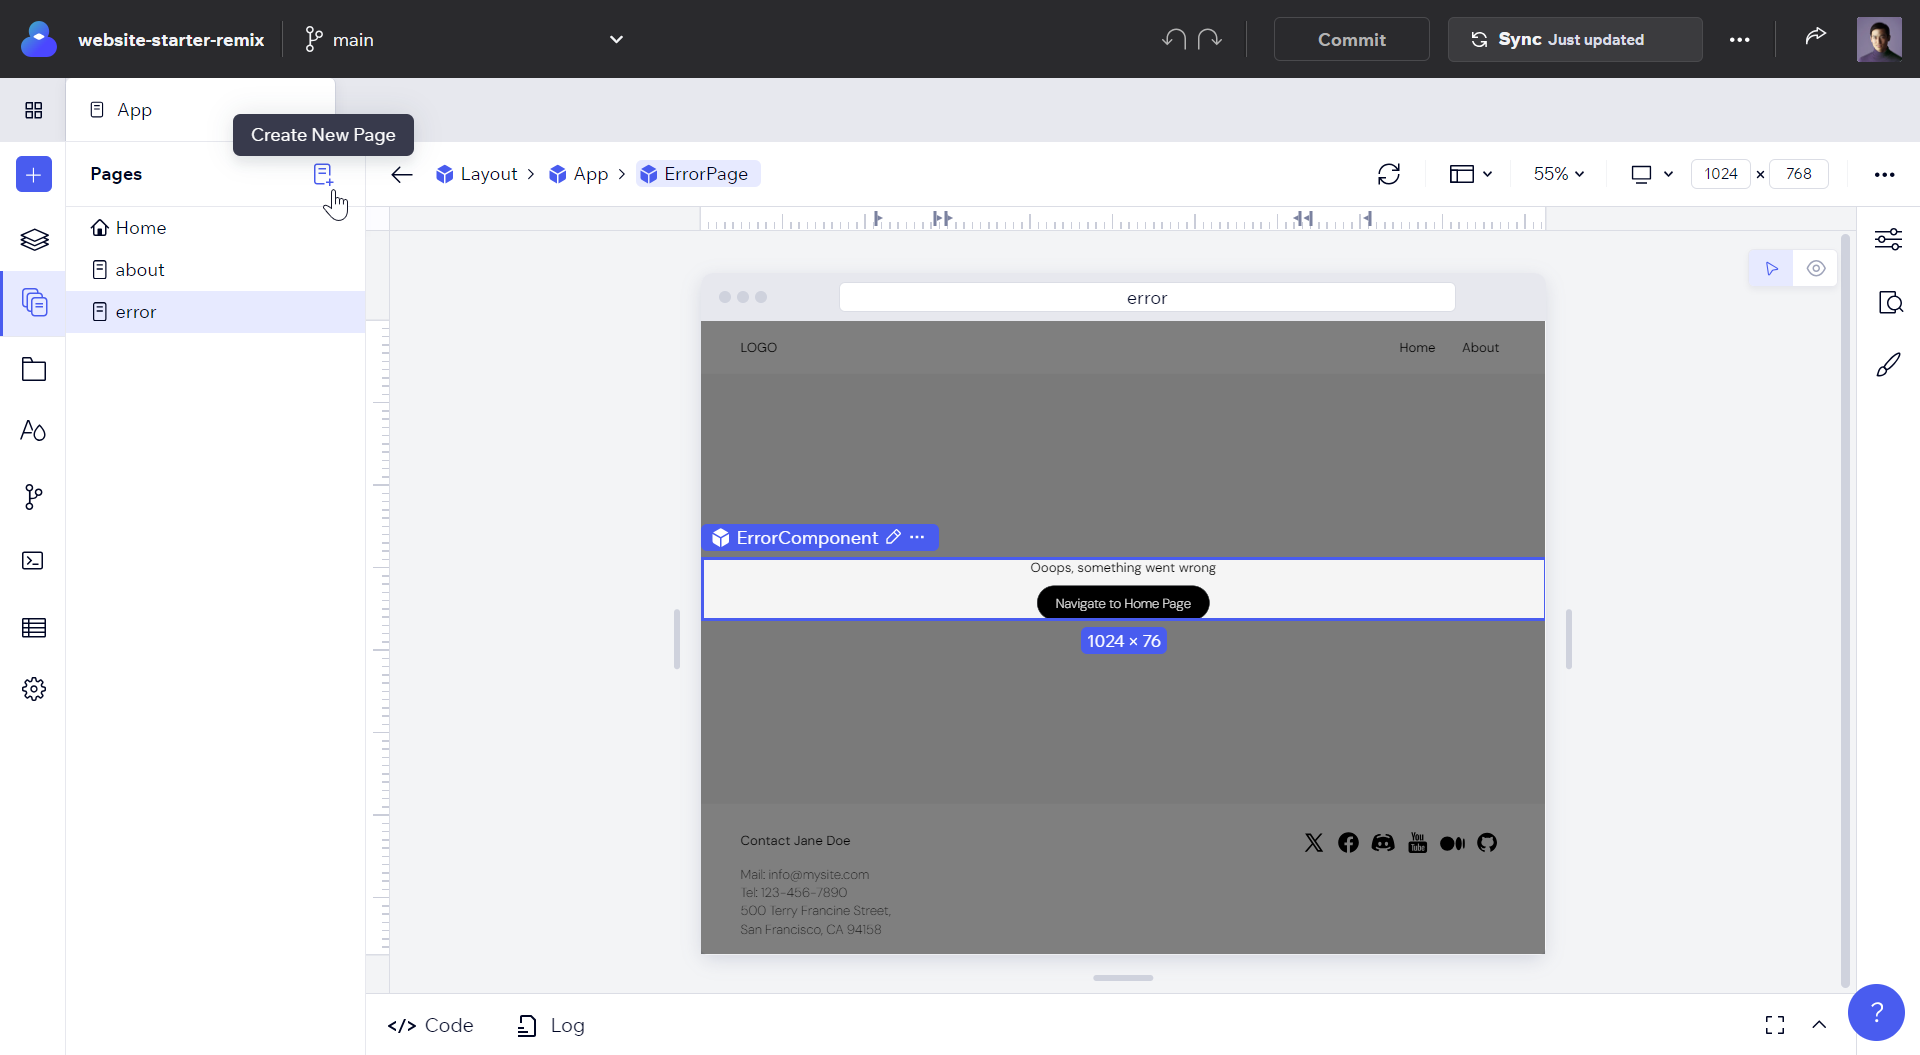Open the user profile avatar

[x=1879, y=39]
